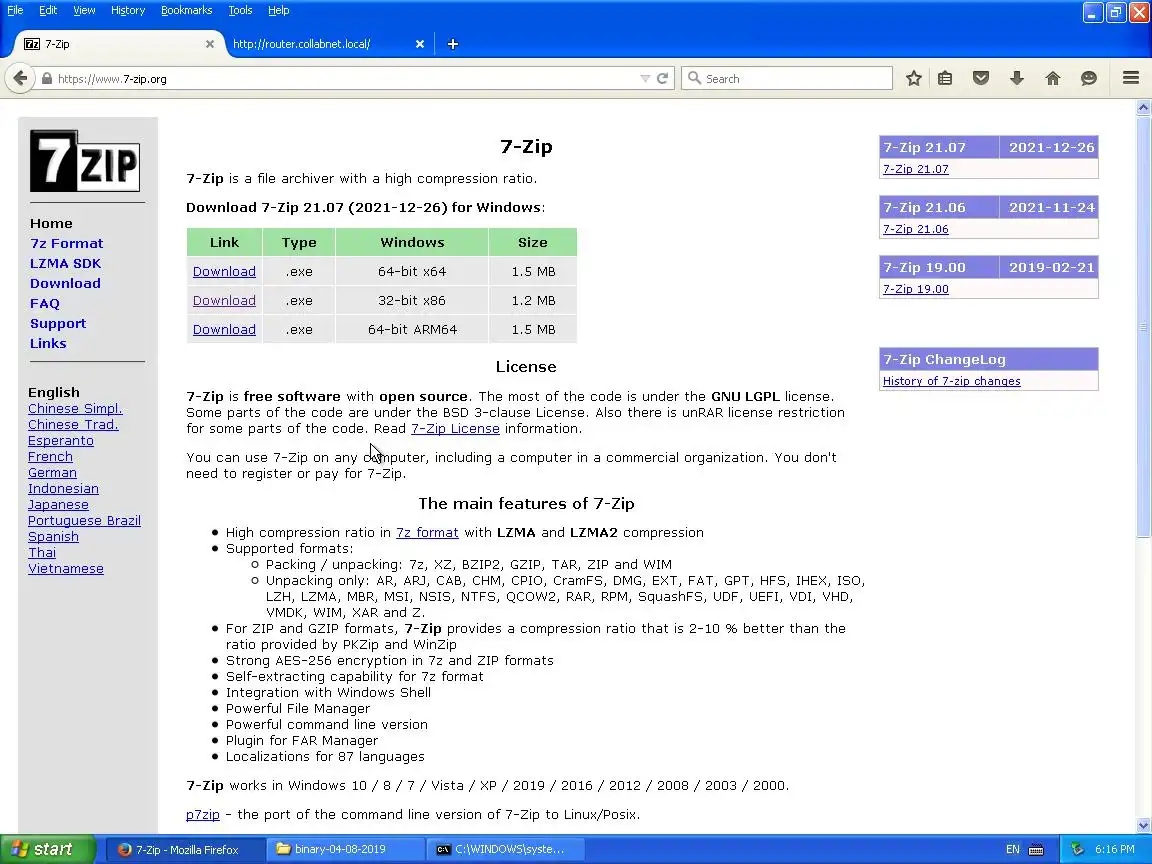This screenshot has height=864, width=1152.
Task: Open the 7-Zip 21.06 news link
Action: click(915, 229)
